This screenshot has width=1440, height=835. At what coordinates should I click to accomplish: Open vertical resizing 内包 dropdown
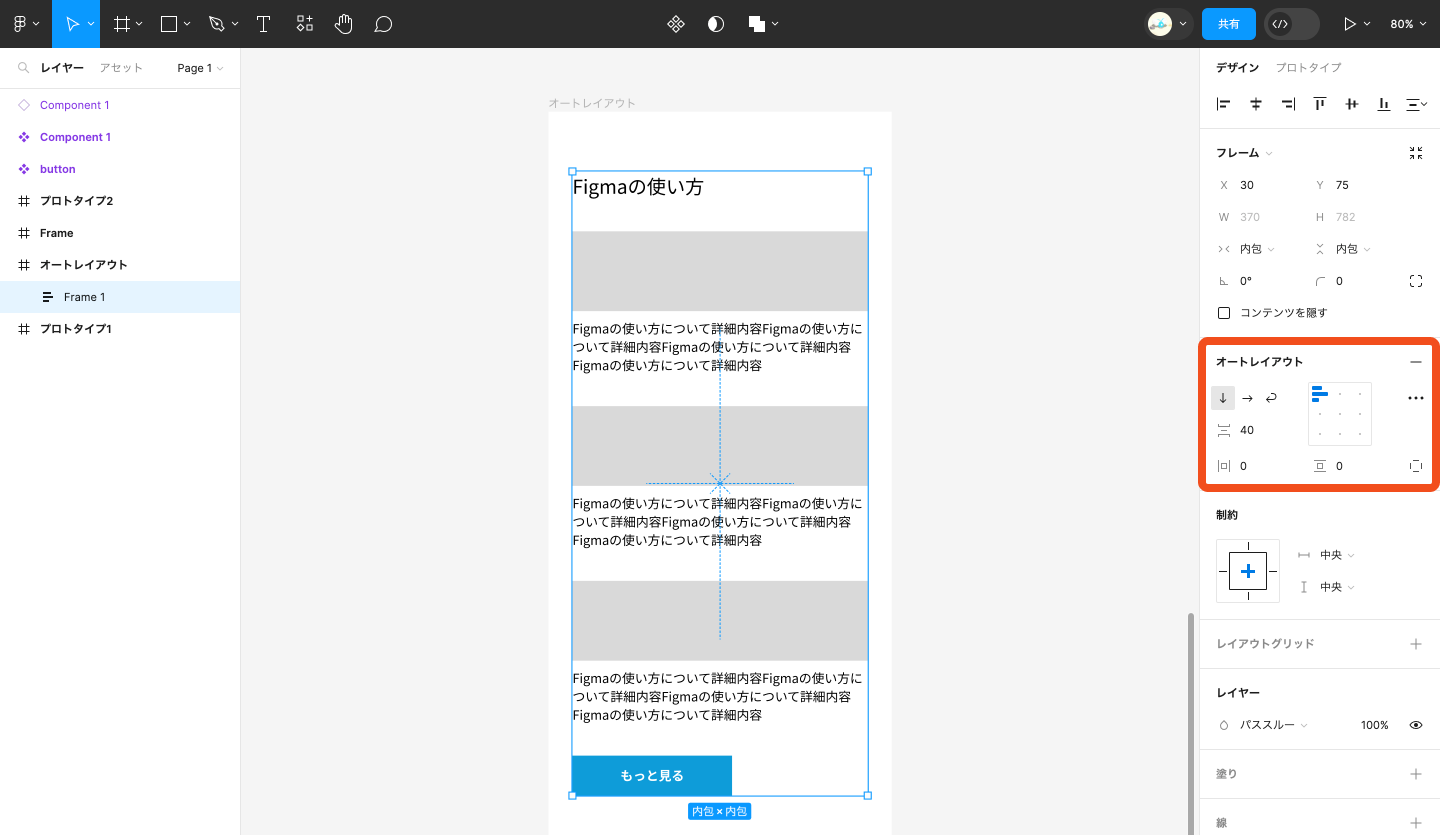[1353, 249]
